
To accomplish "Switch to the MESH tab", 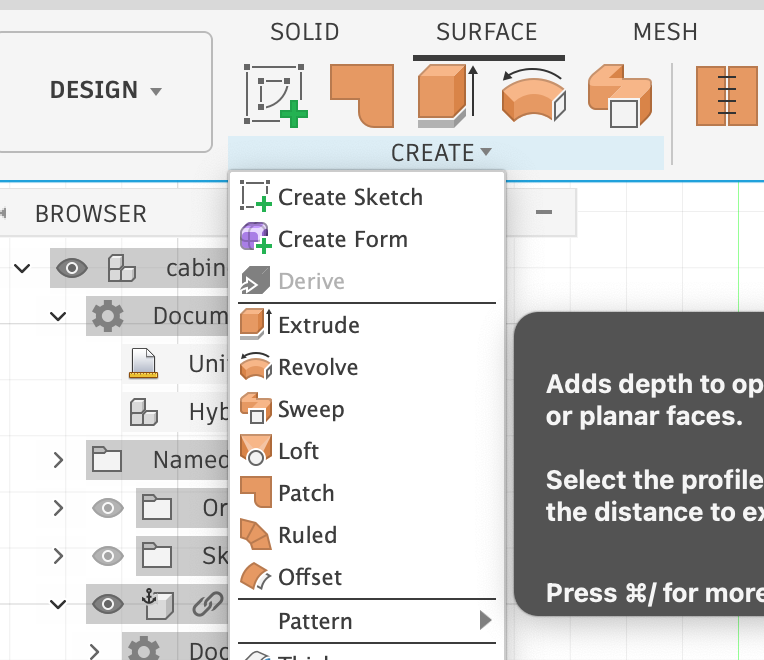I will [x=665, y=32].
